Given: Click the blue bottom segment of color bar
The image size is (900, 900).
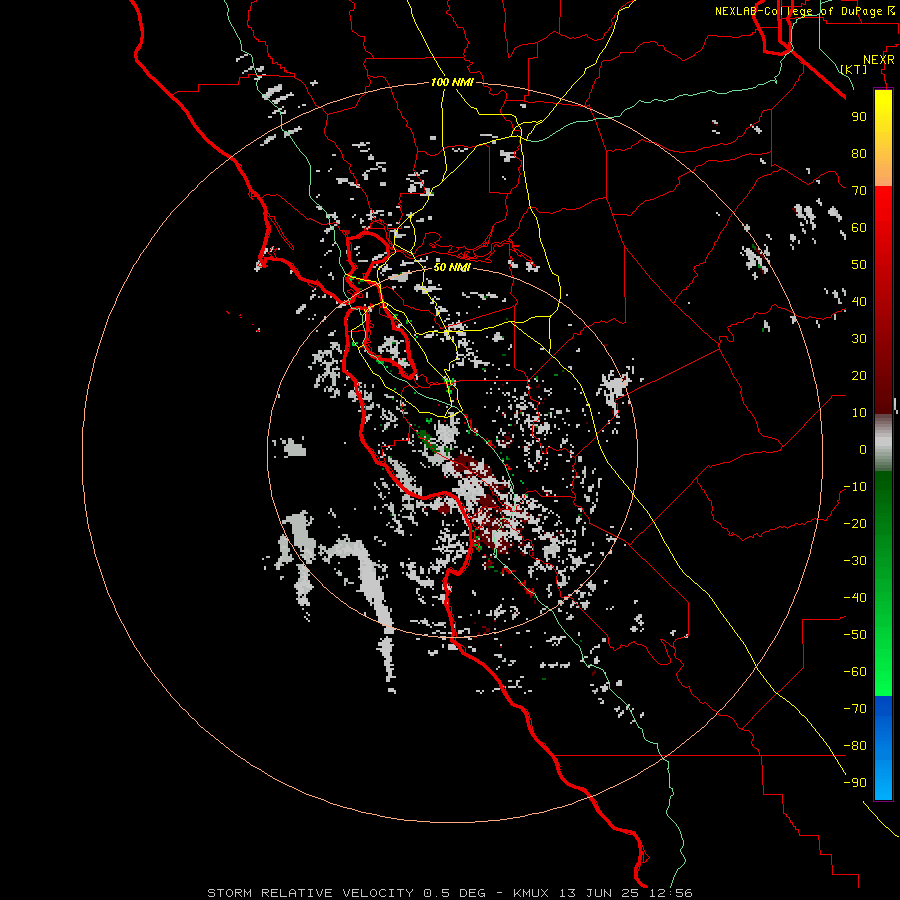Looking at the screenshot, I should point(883,748).
